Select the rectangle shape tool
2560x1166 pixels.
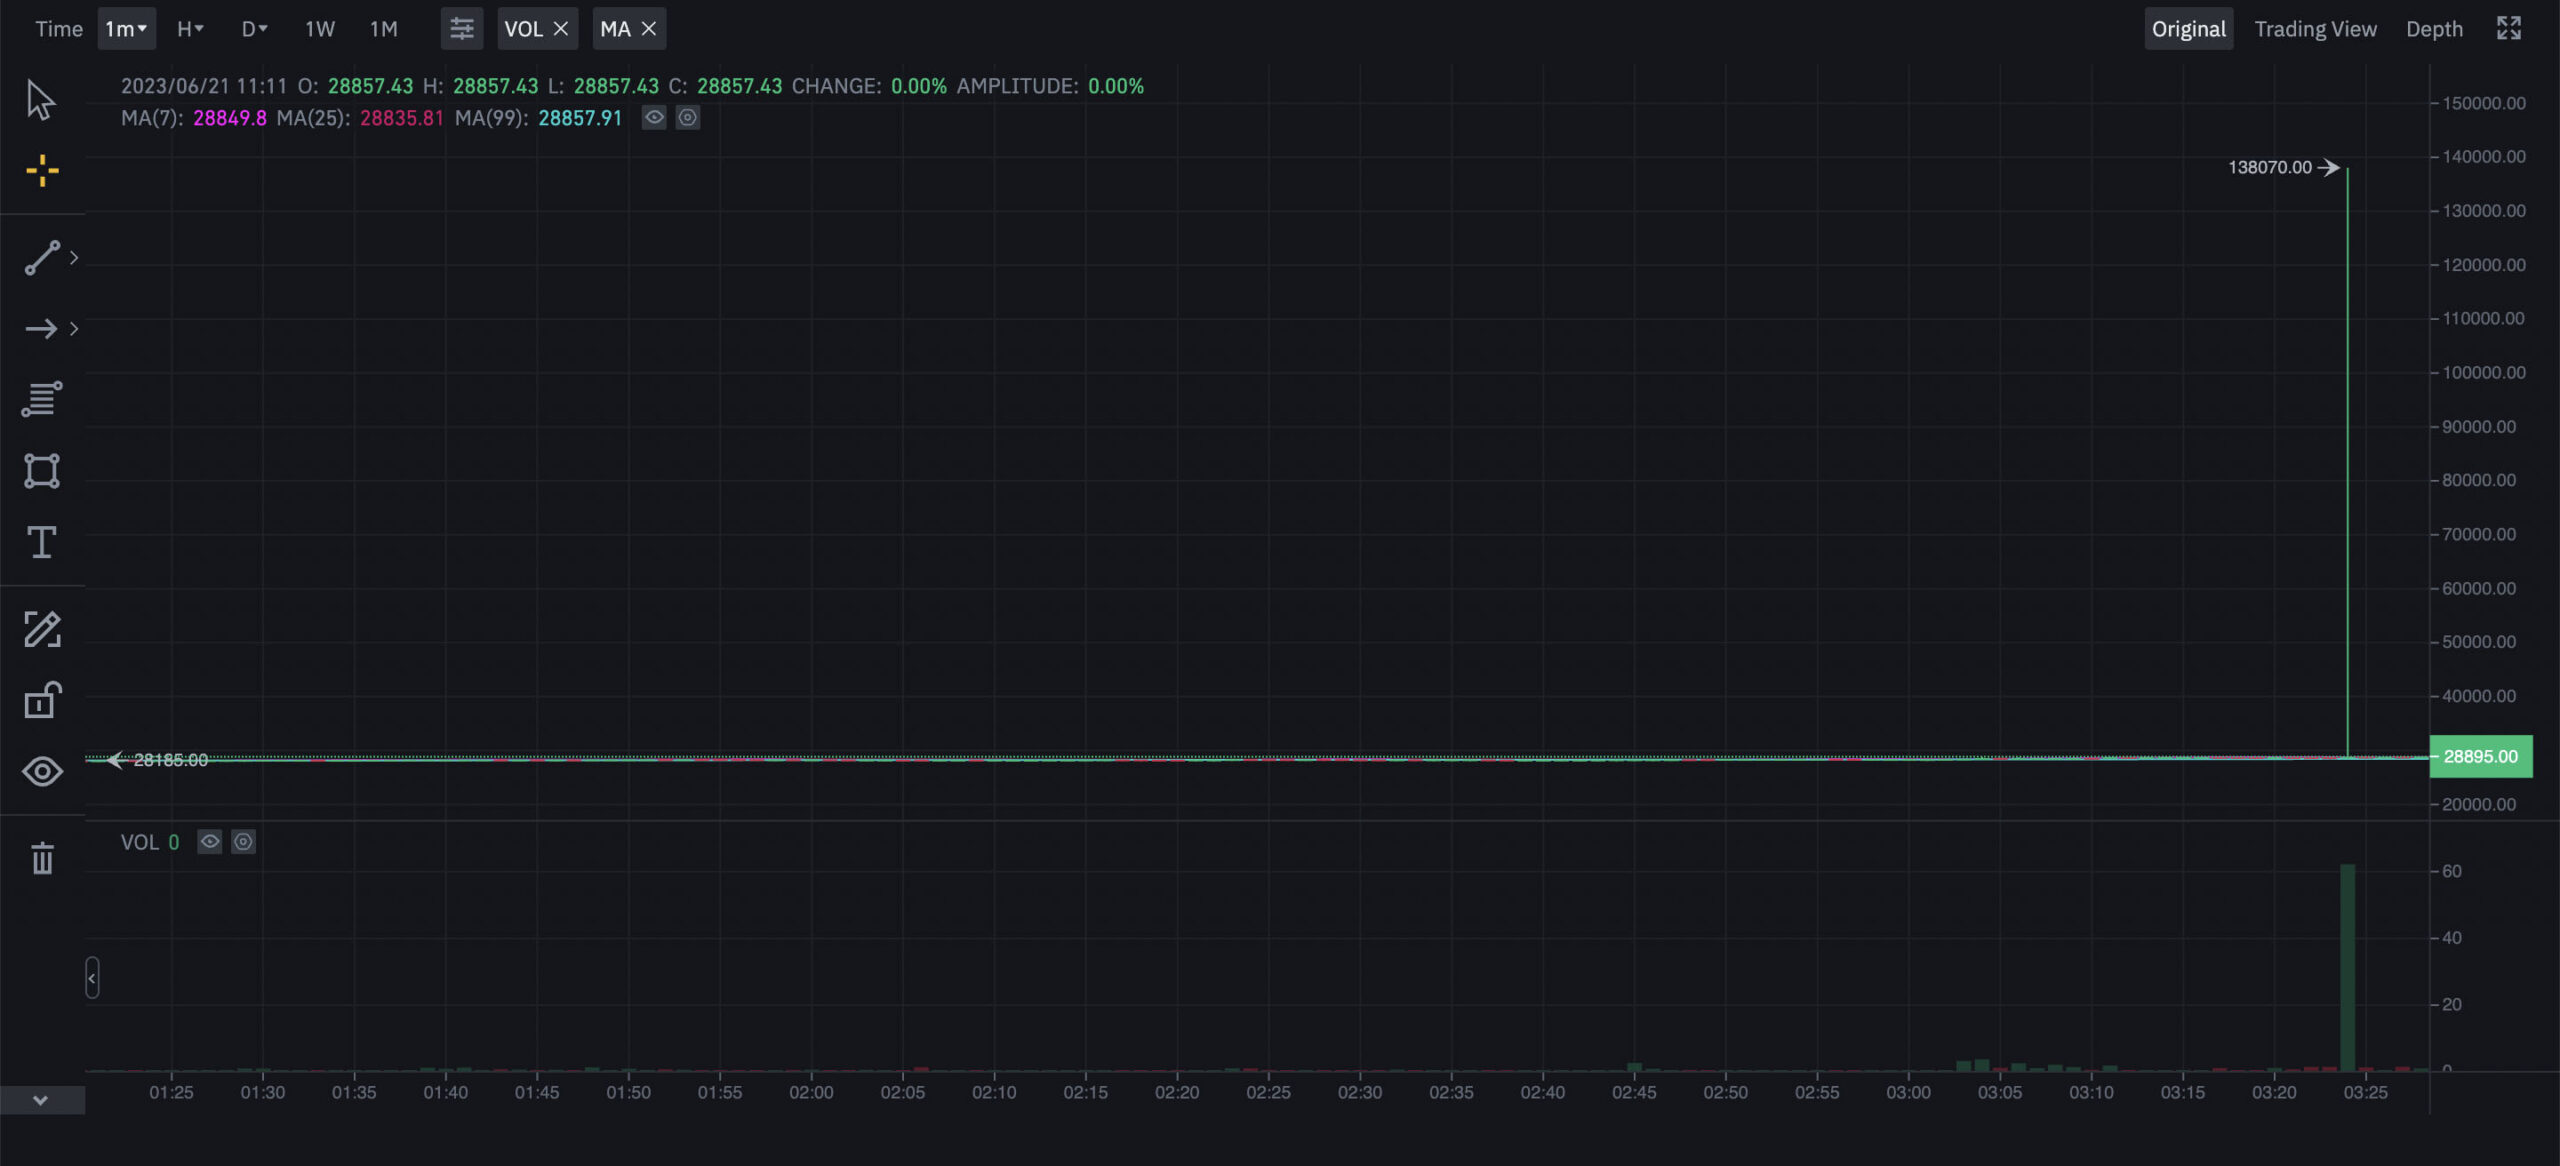tap(42, 471)
